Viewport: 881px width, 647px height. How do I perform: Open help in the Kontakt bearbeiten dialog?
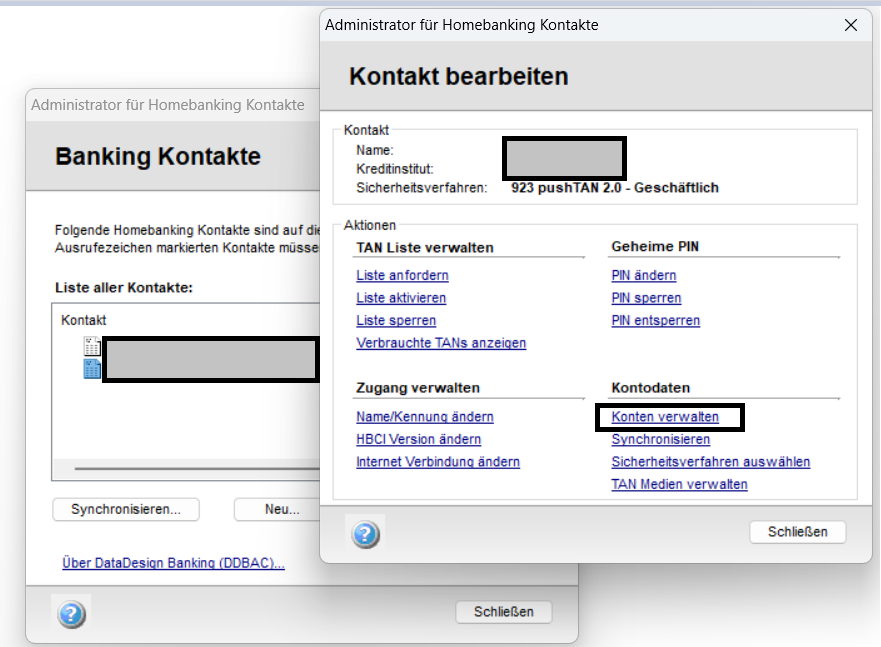tap(365, 534)
